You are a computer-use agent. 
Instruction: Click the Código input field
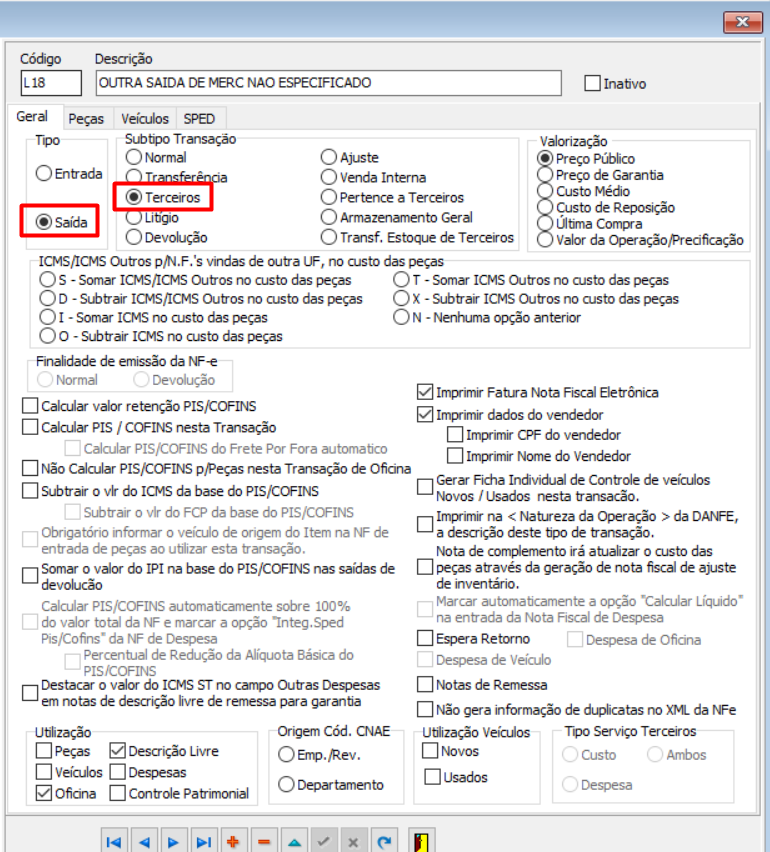pyautogui.click(x=51, y=83)
